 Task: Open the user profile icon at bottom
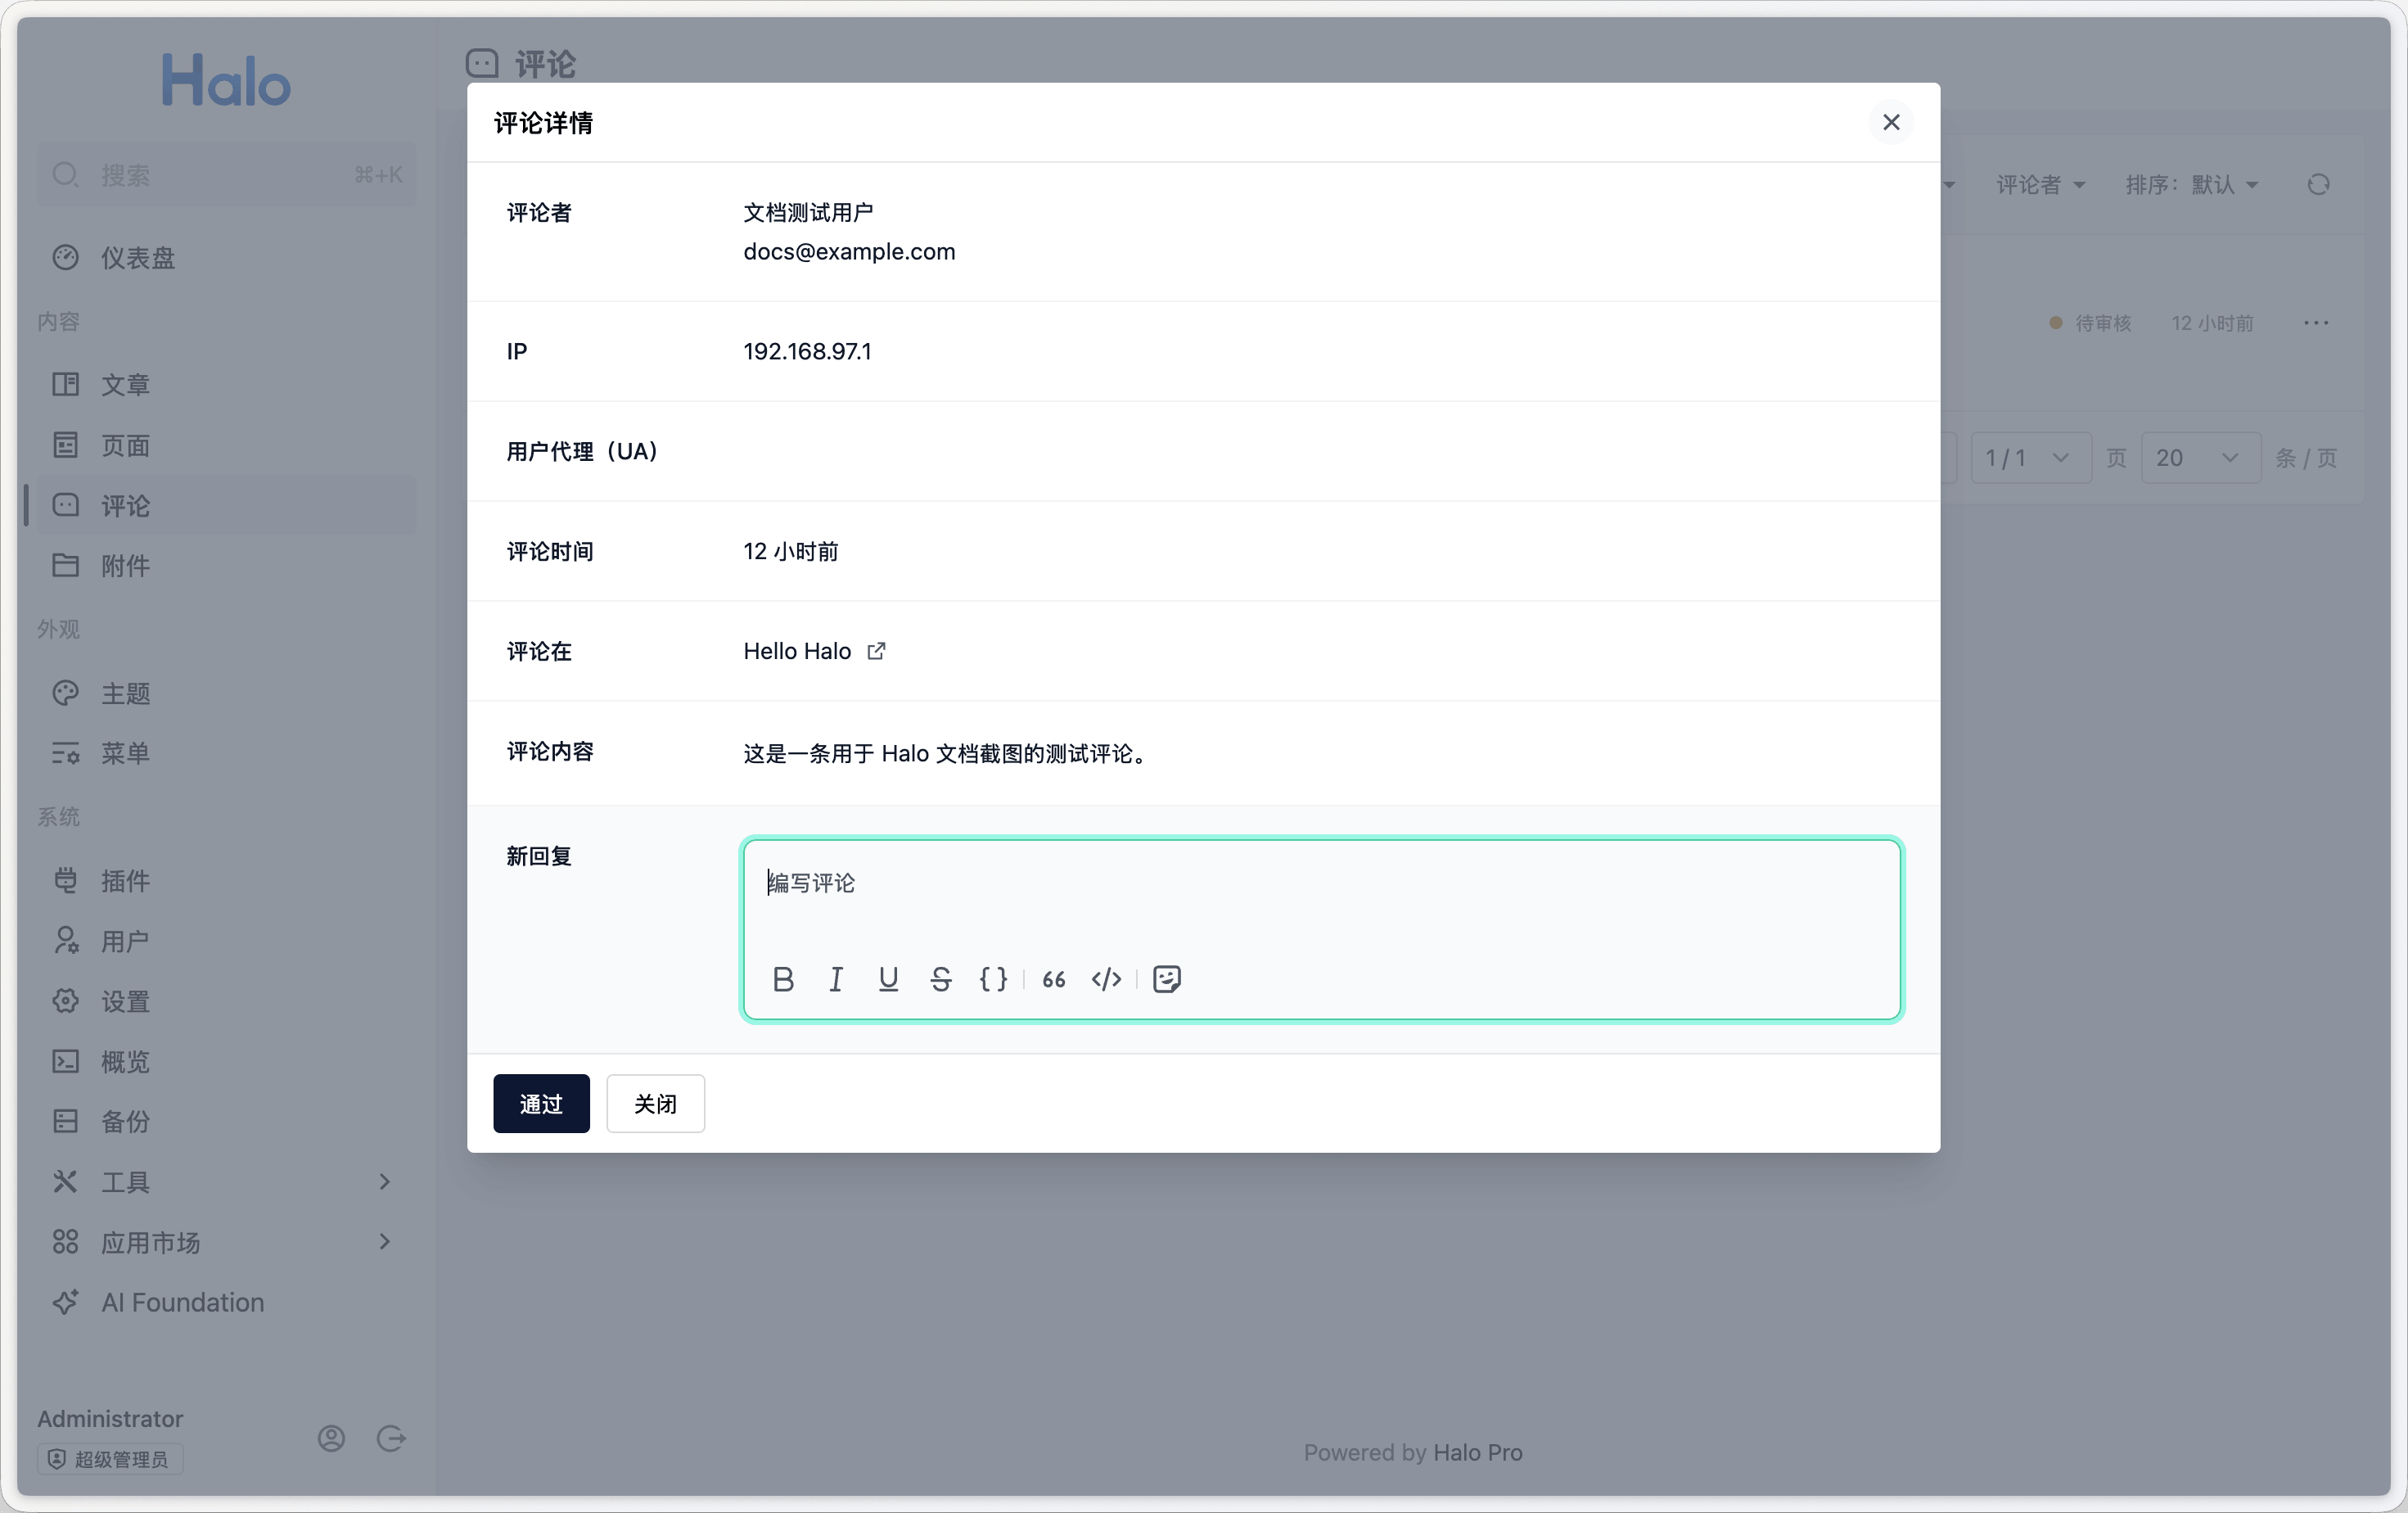coord(332,1438)
